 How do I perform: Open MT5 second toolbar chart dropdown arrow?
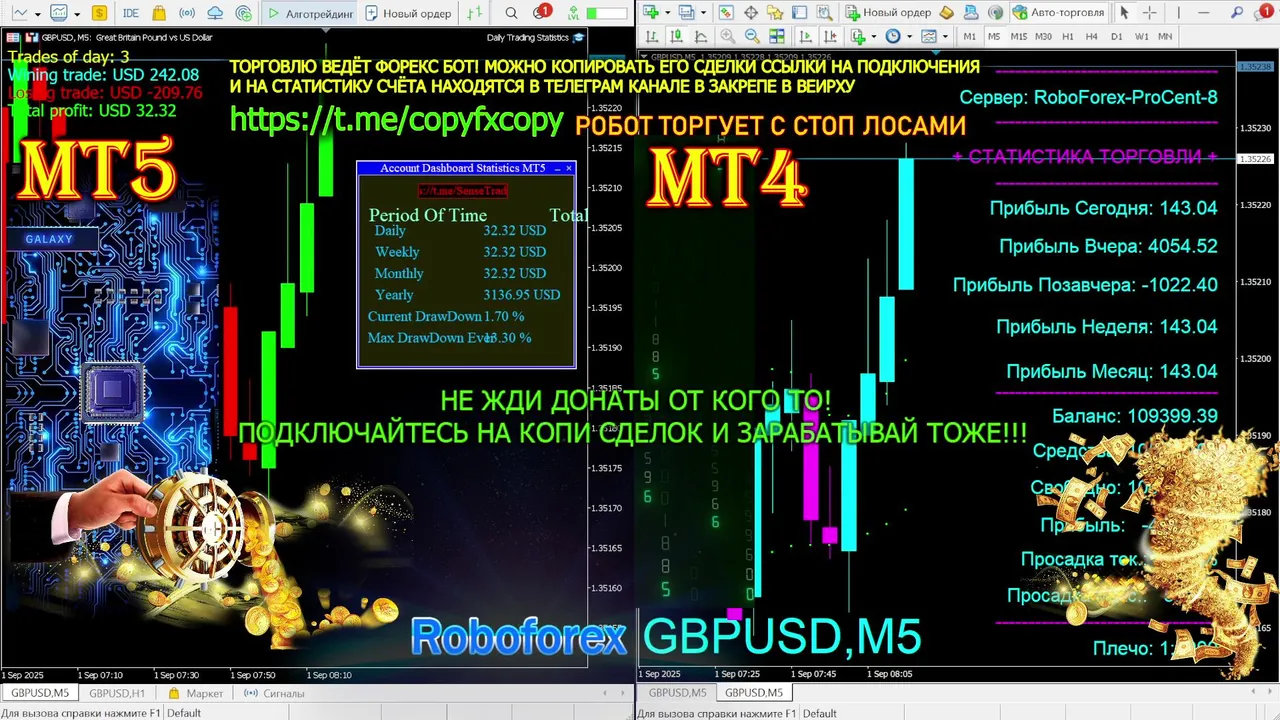click(x=77, y=15)
